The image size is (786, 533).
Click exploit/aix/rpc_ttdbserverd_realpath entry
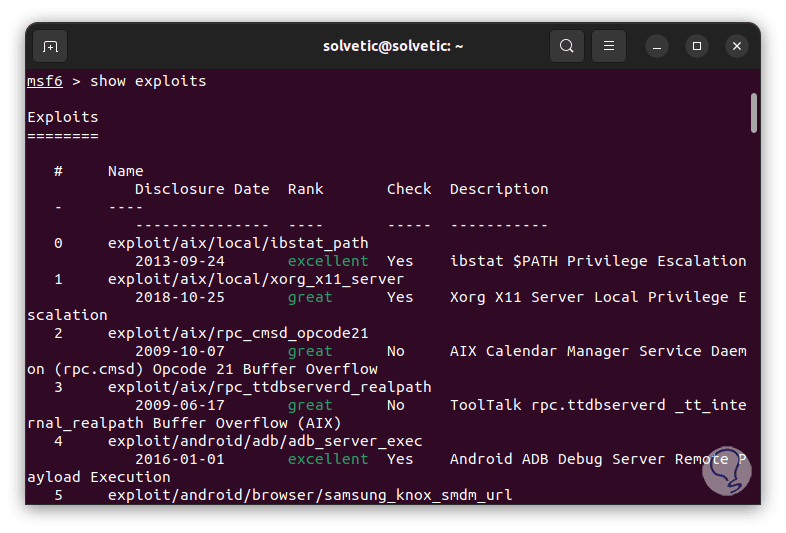(270, 388)
